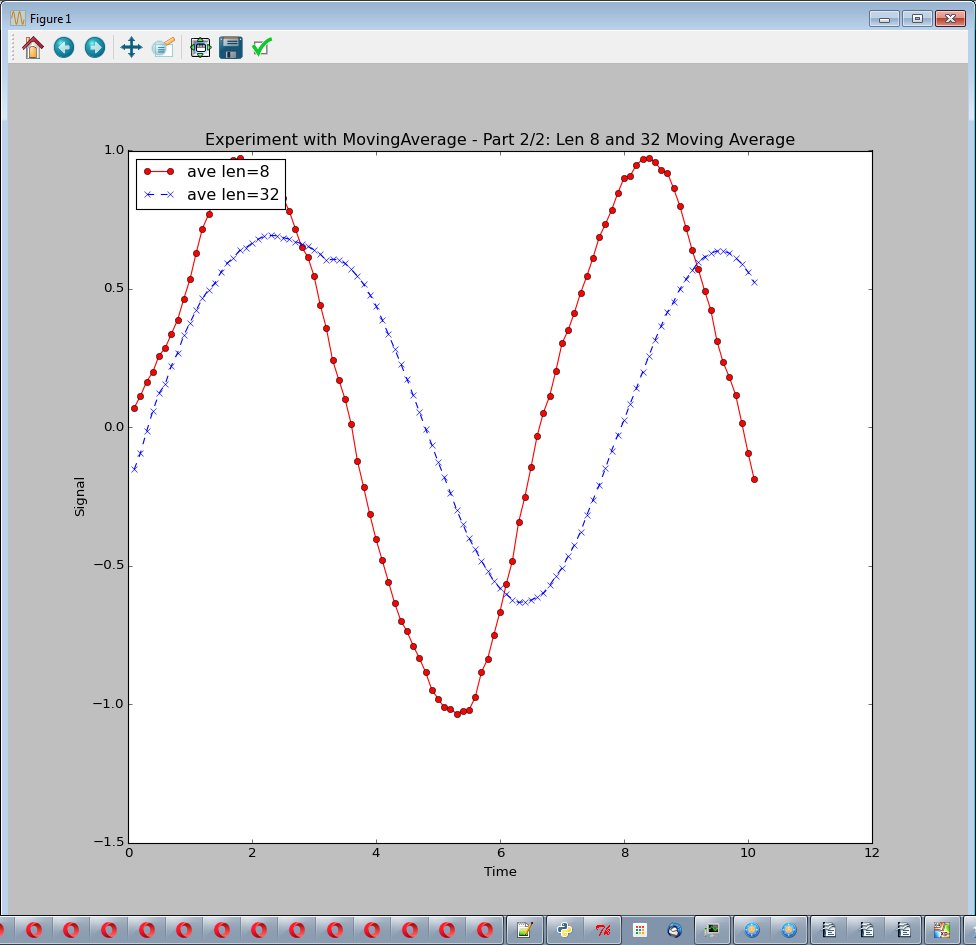Image resolution: width=976 pixels, height=945 pixels.
Task: Click the x-axis tick label 6
Action: pyautogui.click(x=500, y=853)
